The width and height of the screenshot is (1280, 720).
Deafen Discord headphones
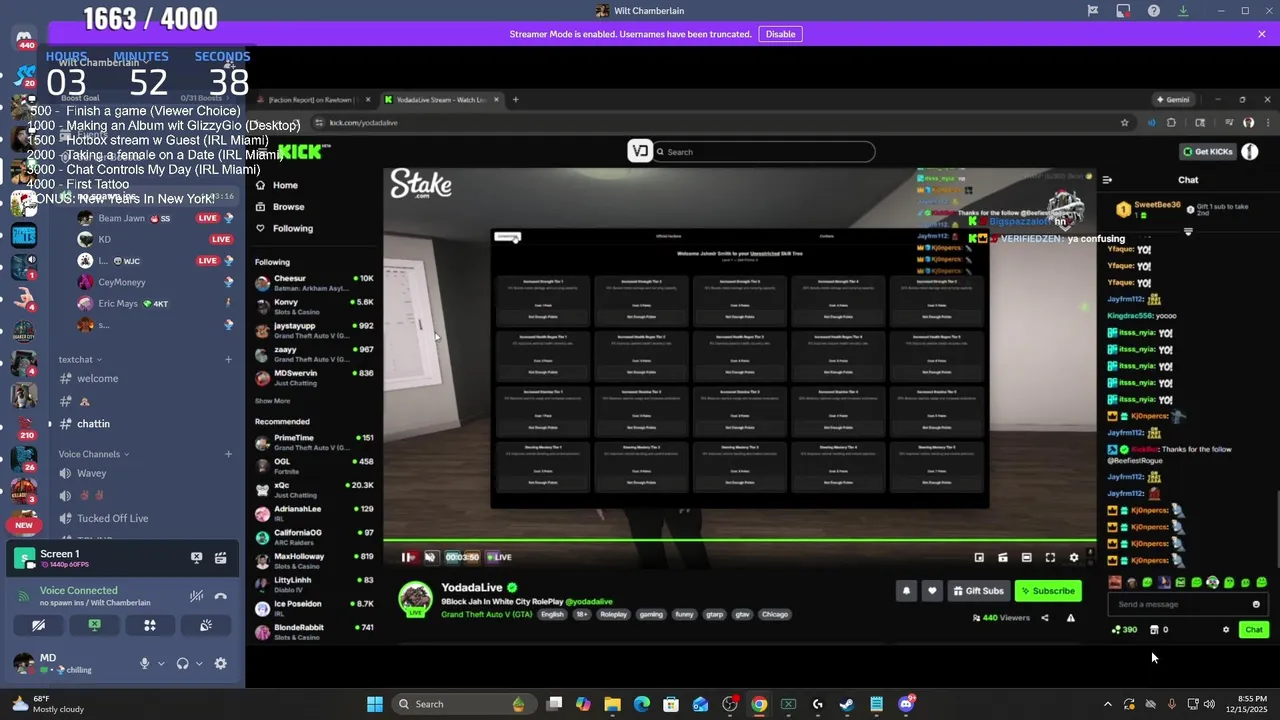coord(183,663)
